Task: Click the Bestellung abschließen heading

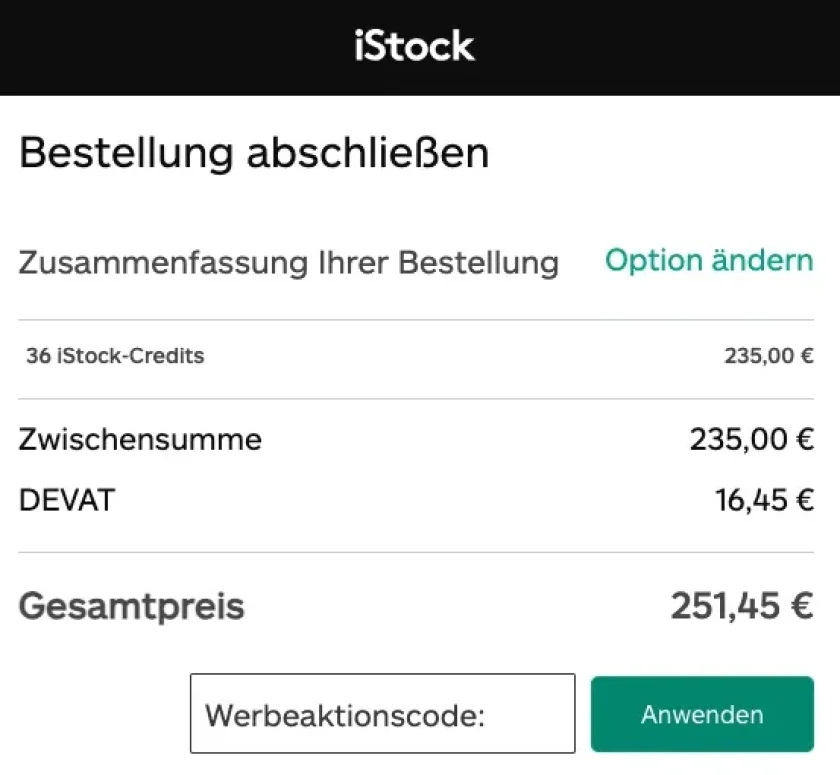Action: (254, 152)
